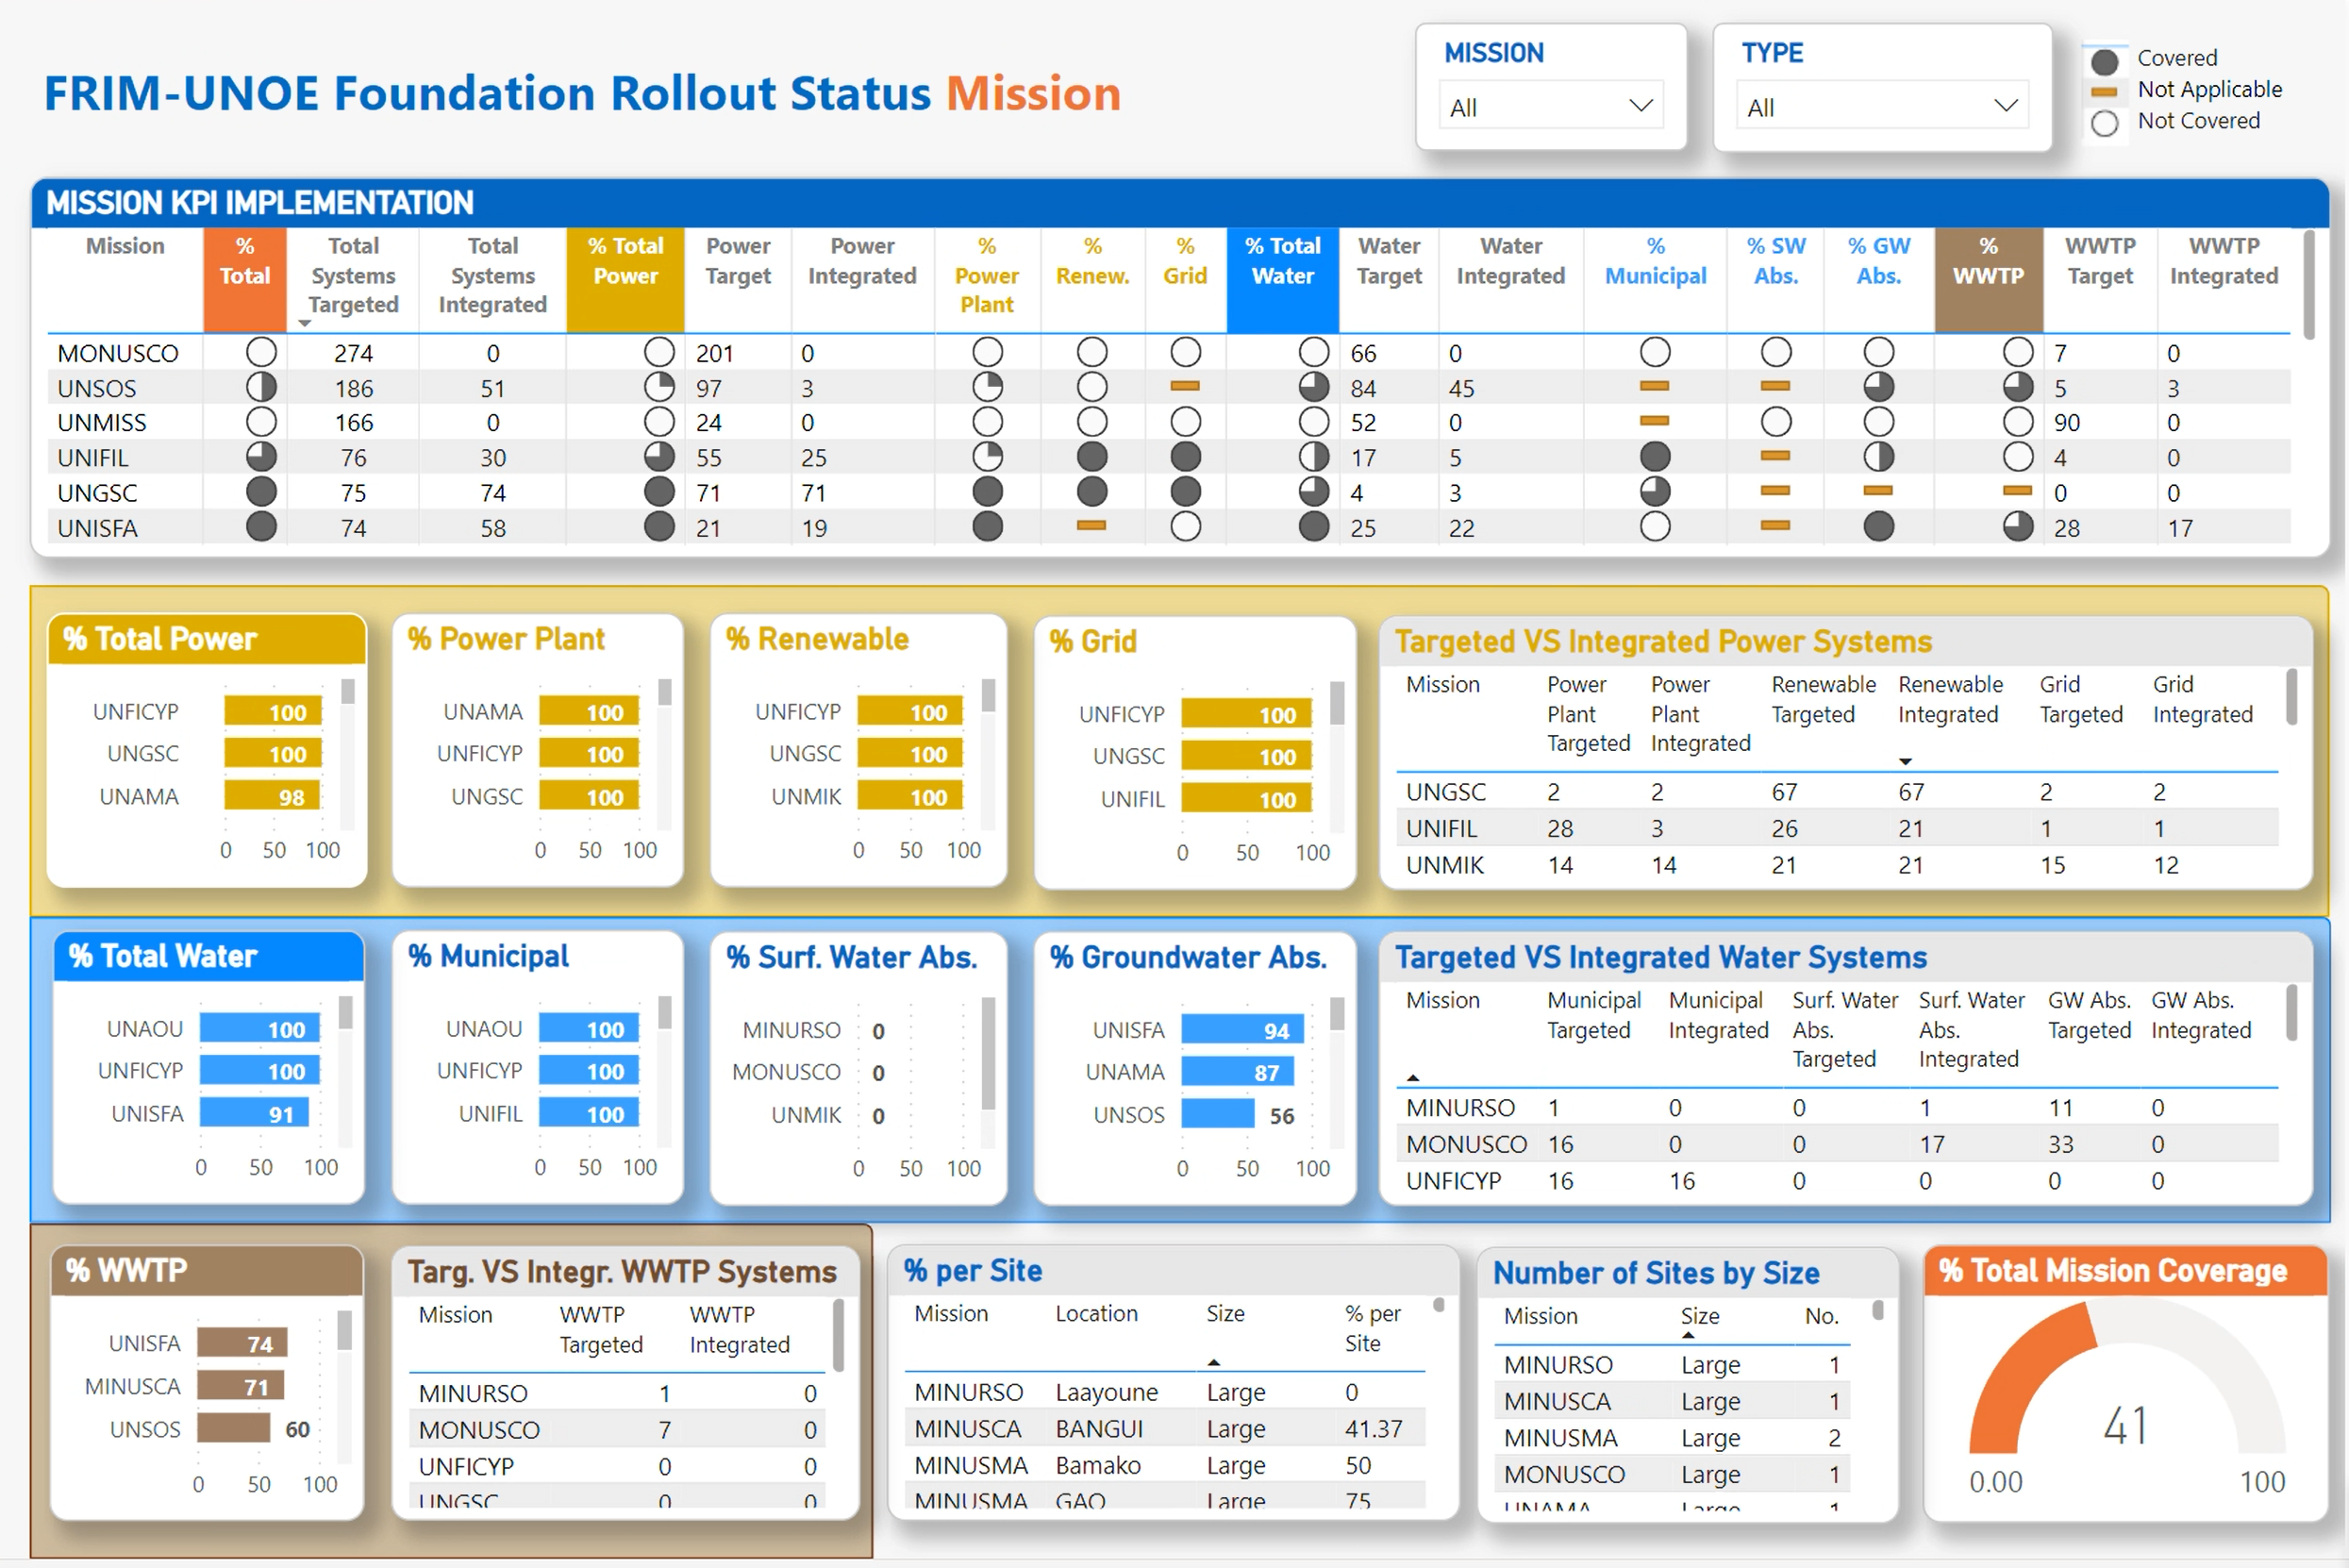2349x1568 pixels.
Task: Click the sort arrow under Total Systems Targeted
Action: (305, 324)
